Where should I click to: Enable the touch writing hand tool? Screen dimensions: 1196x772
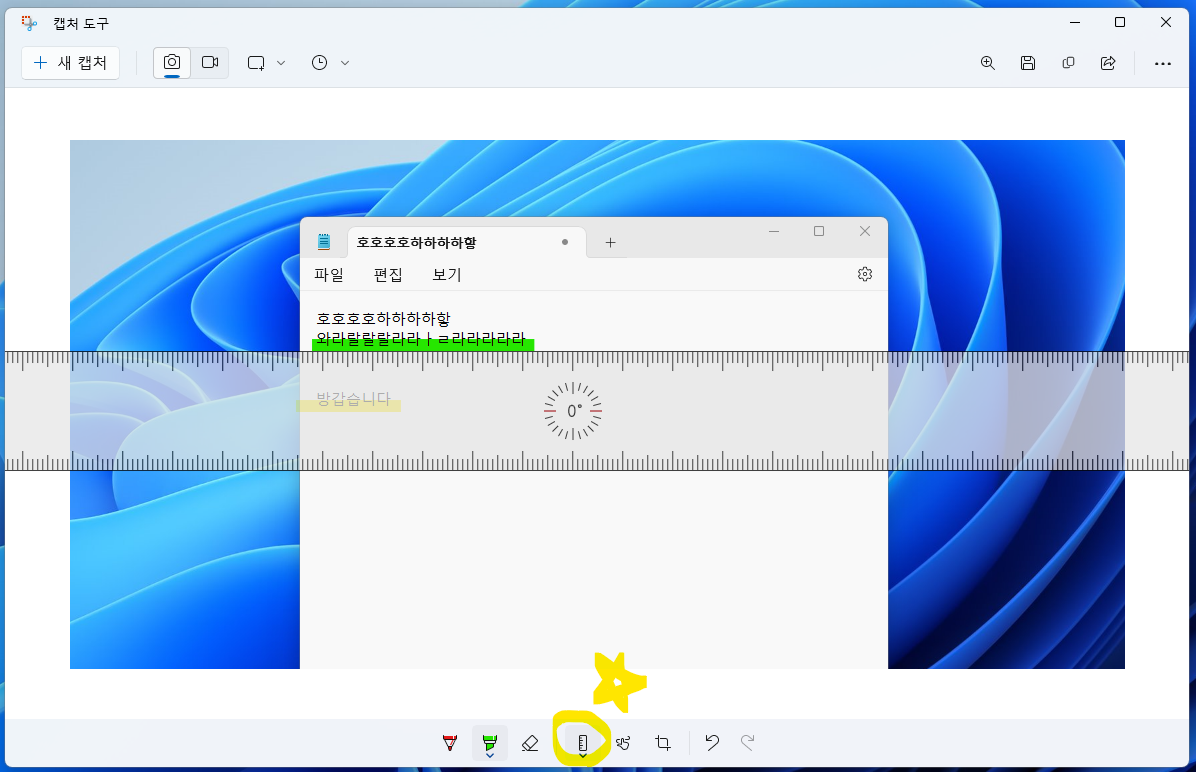(x=623, y=742)
